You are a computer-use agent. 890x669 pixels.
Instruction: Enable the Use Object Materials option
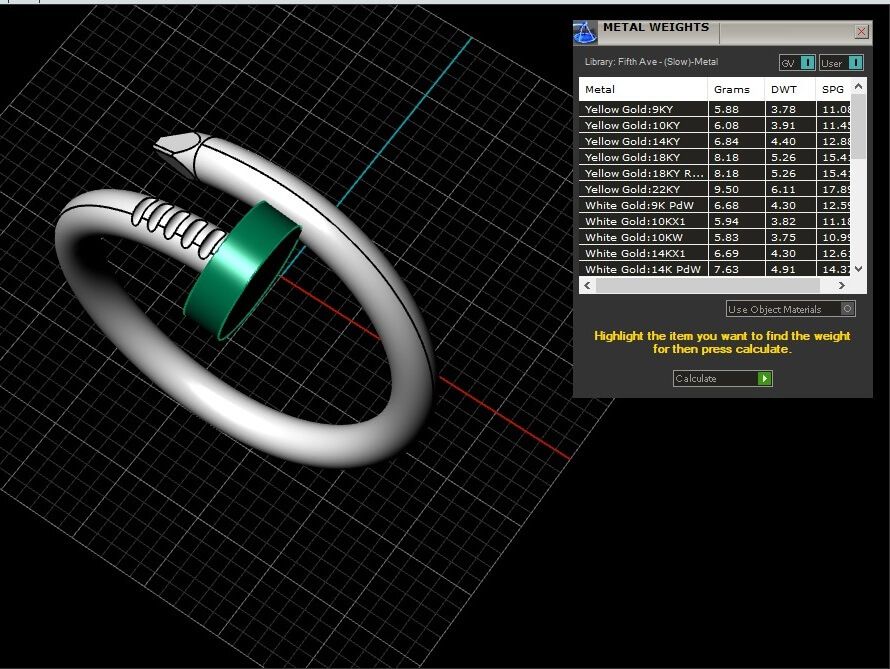point(790,309)
